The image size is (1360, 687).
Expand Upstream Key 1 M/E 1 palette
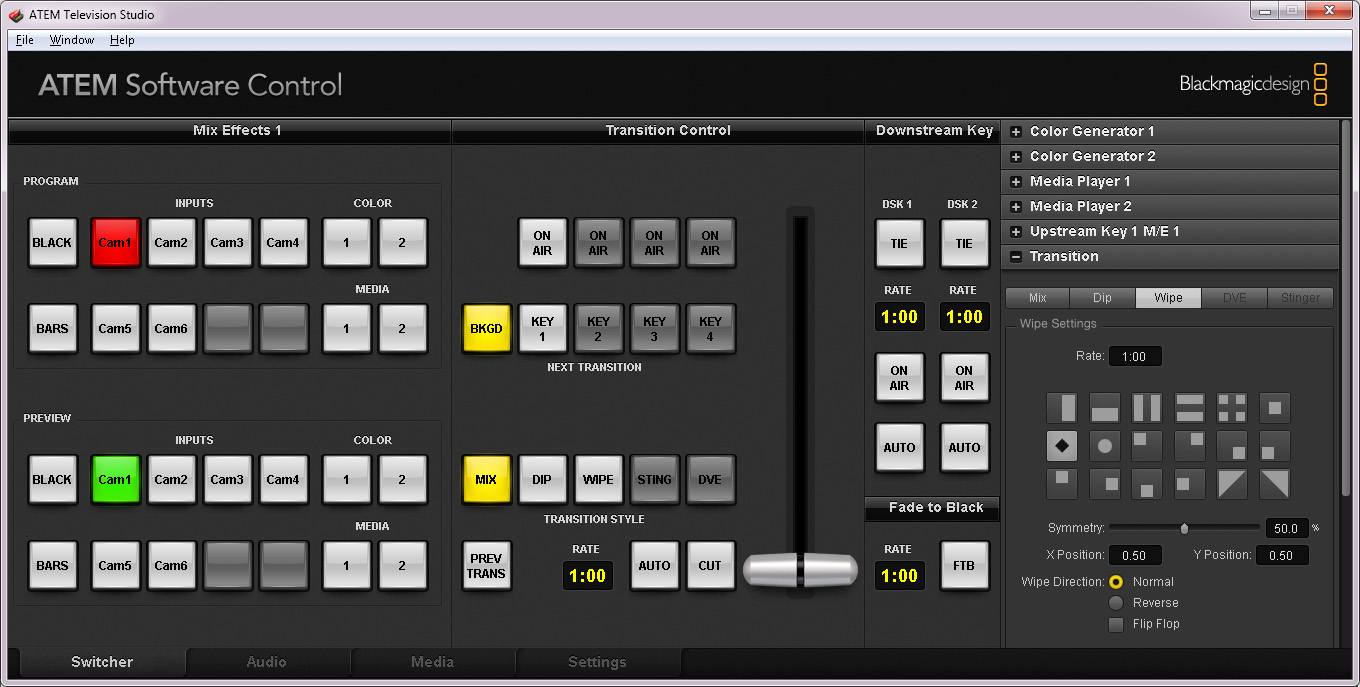click(1016, 231)
